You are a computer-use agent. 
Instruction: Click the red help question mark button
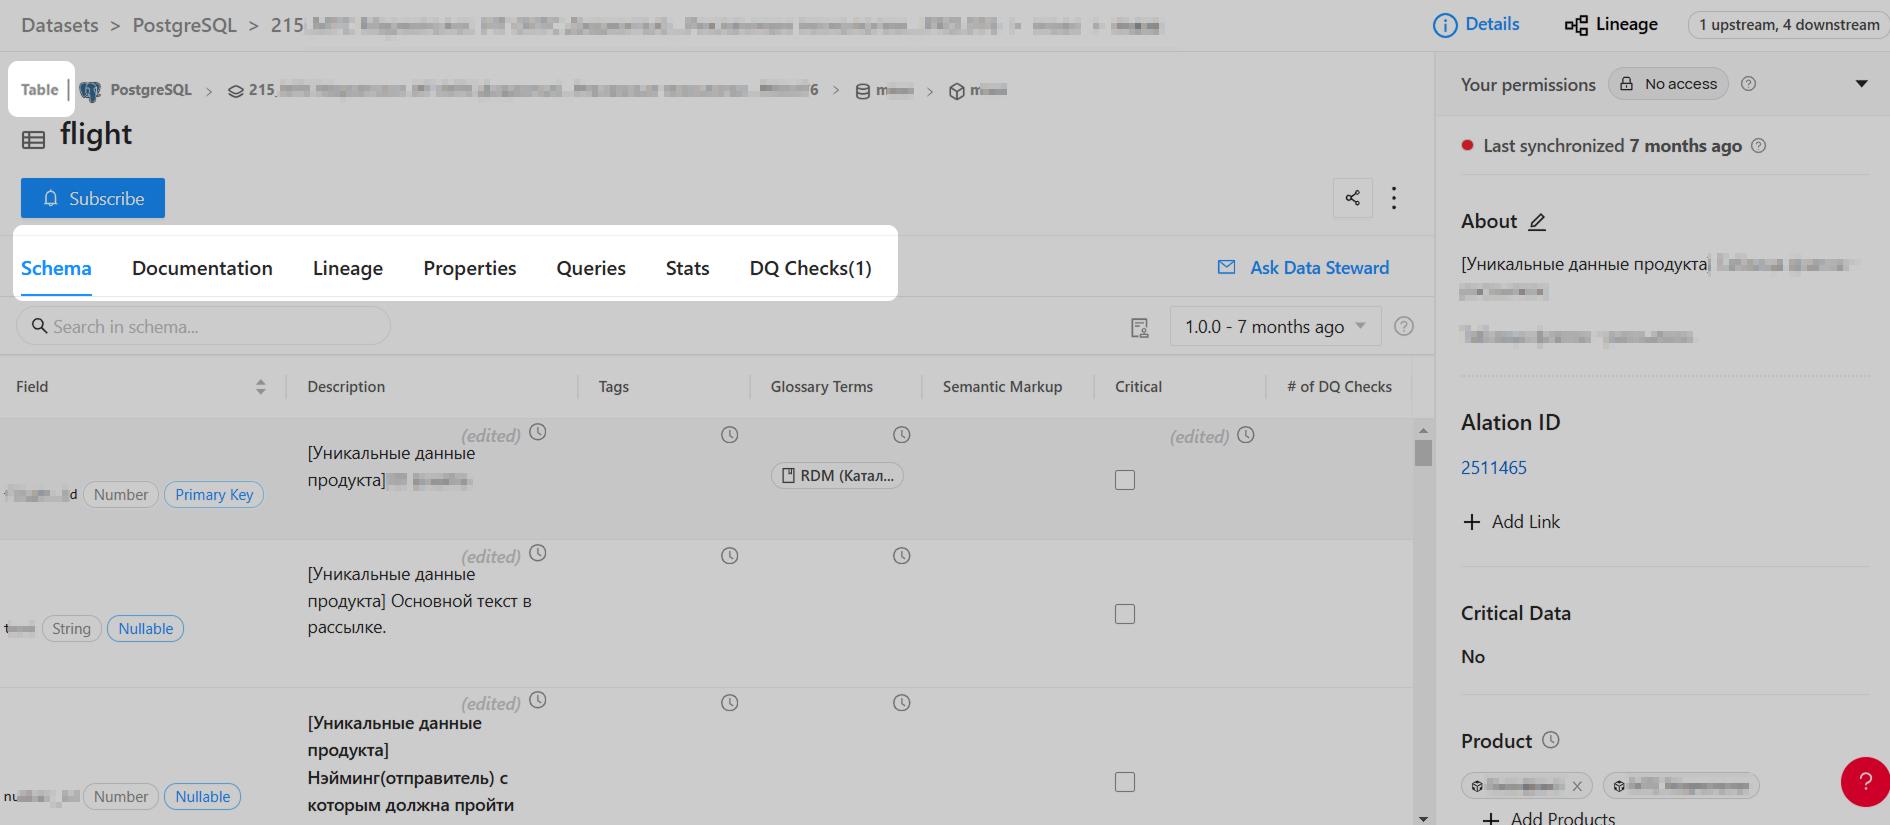tap(1864, 781)
